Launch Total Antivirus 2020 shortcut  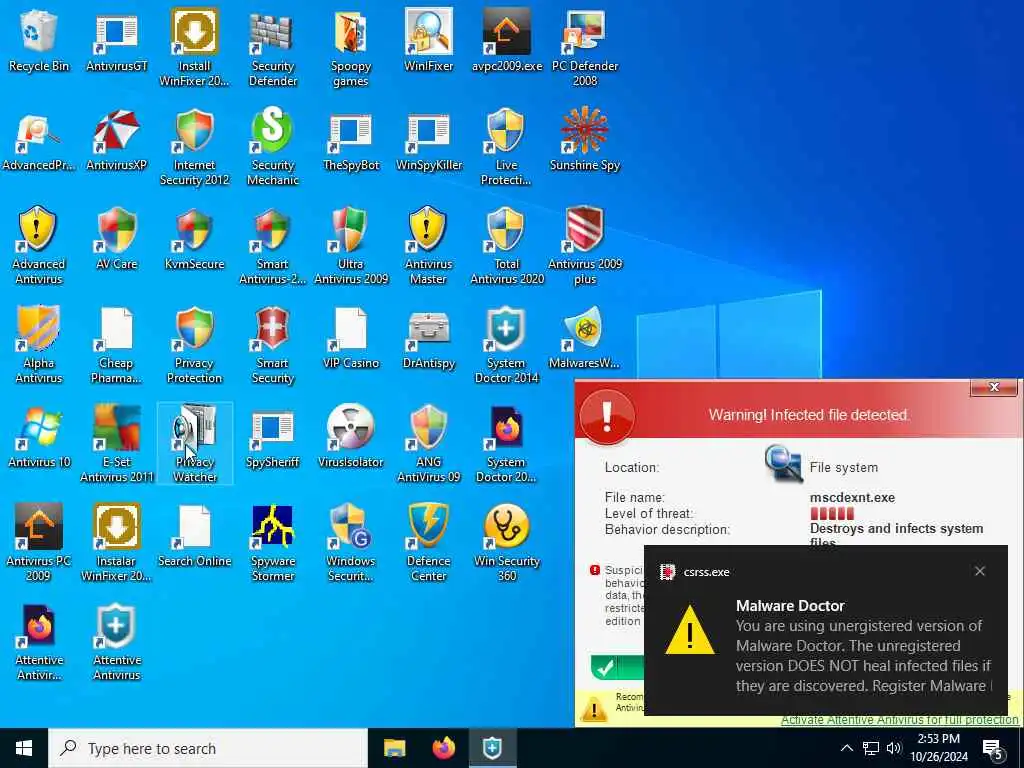point(507,246)
